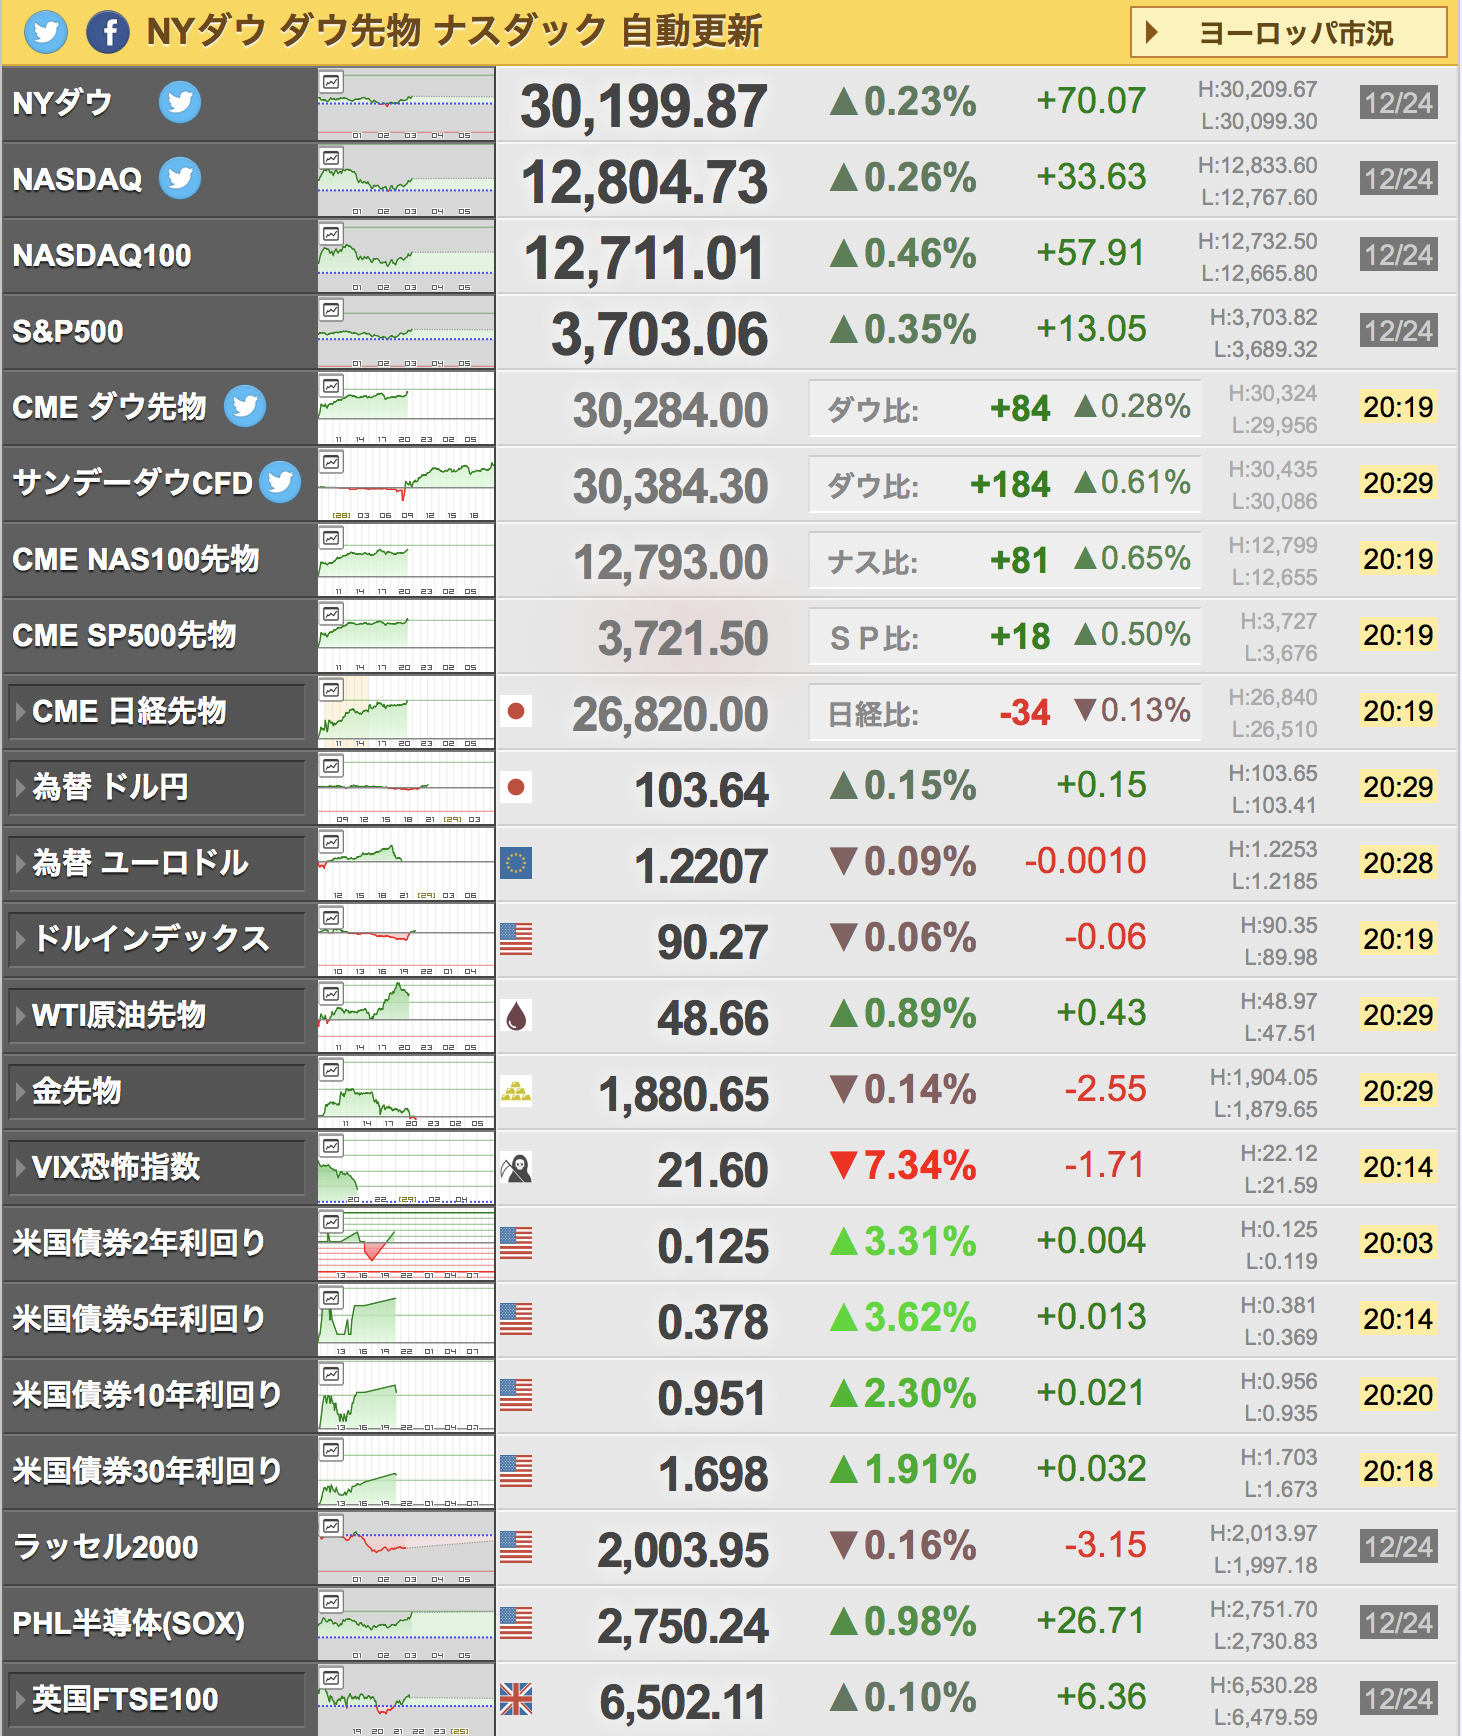Click the page title NYダウ ダウ先物 ナスダック 自動更新

(454, 32)
